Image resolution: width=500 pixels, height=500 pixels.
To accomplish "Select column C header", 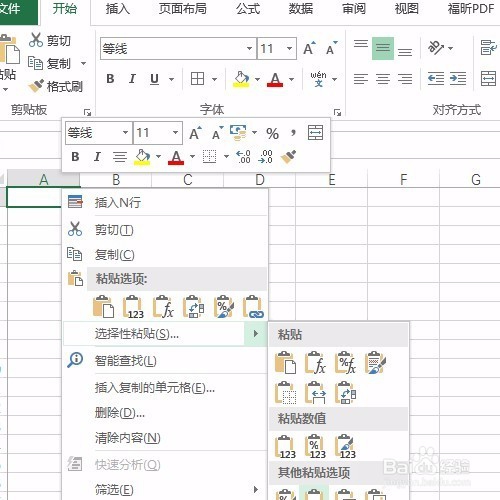I will click(x=188, y=180).
